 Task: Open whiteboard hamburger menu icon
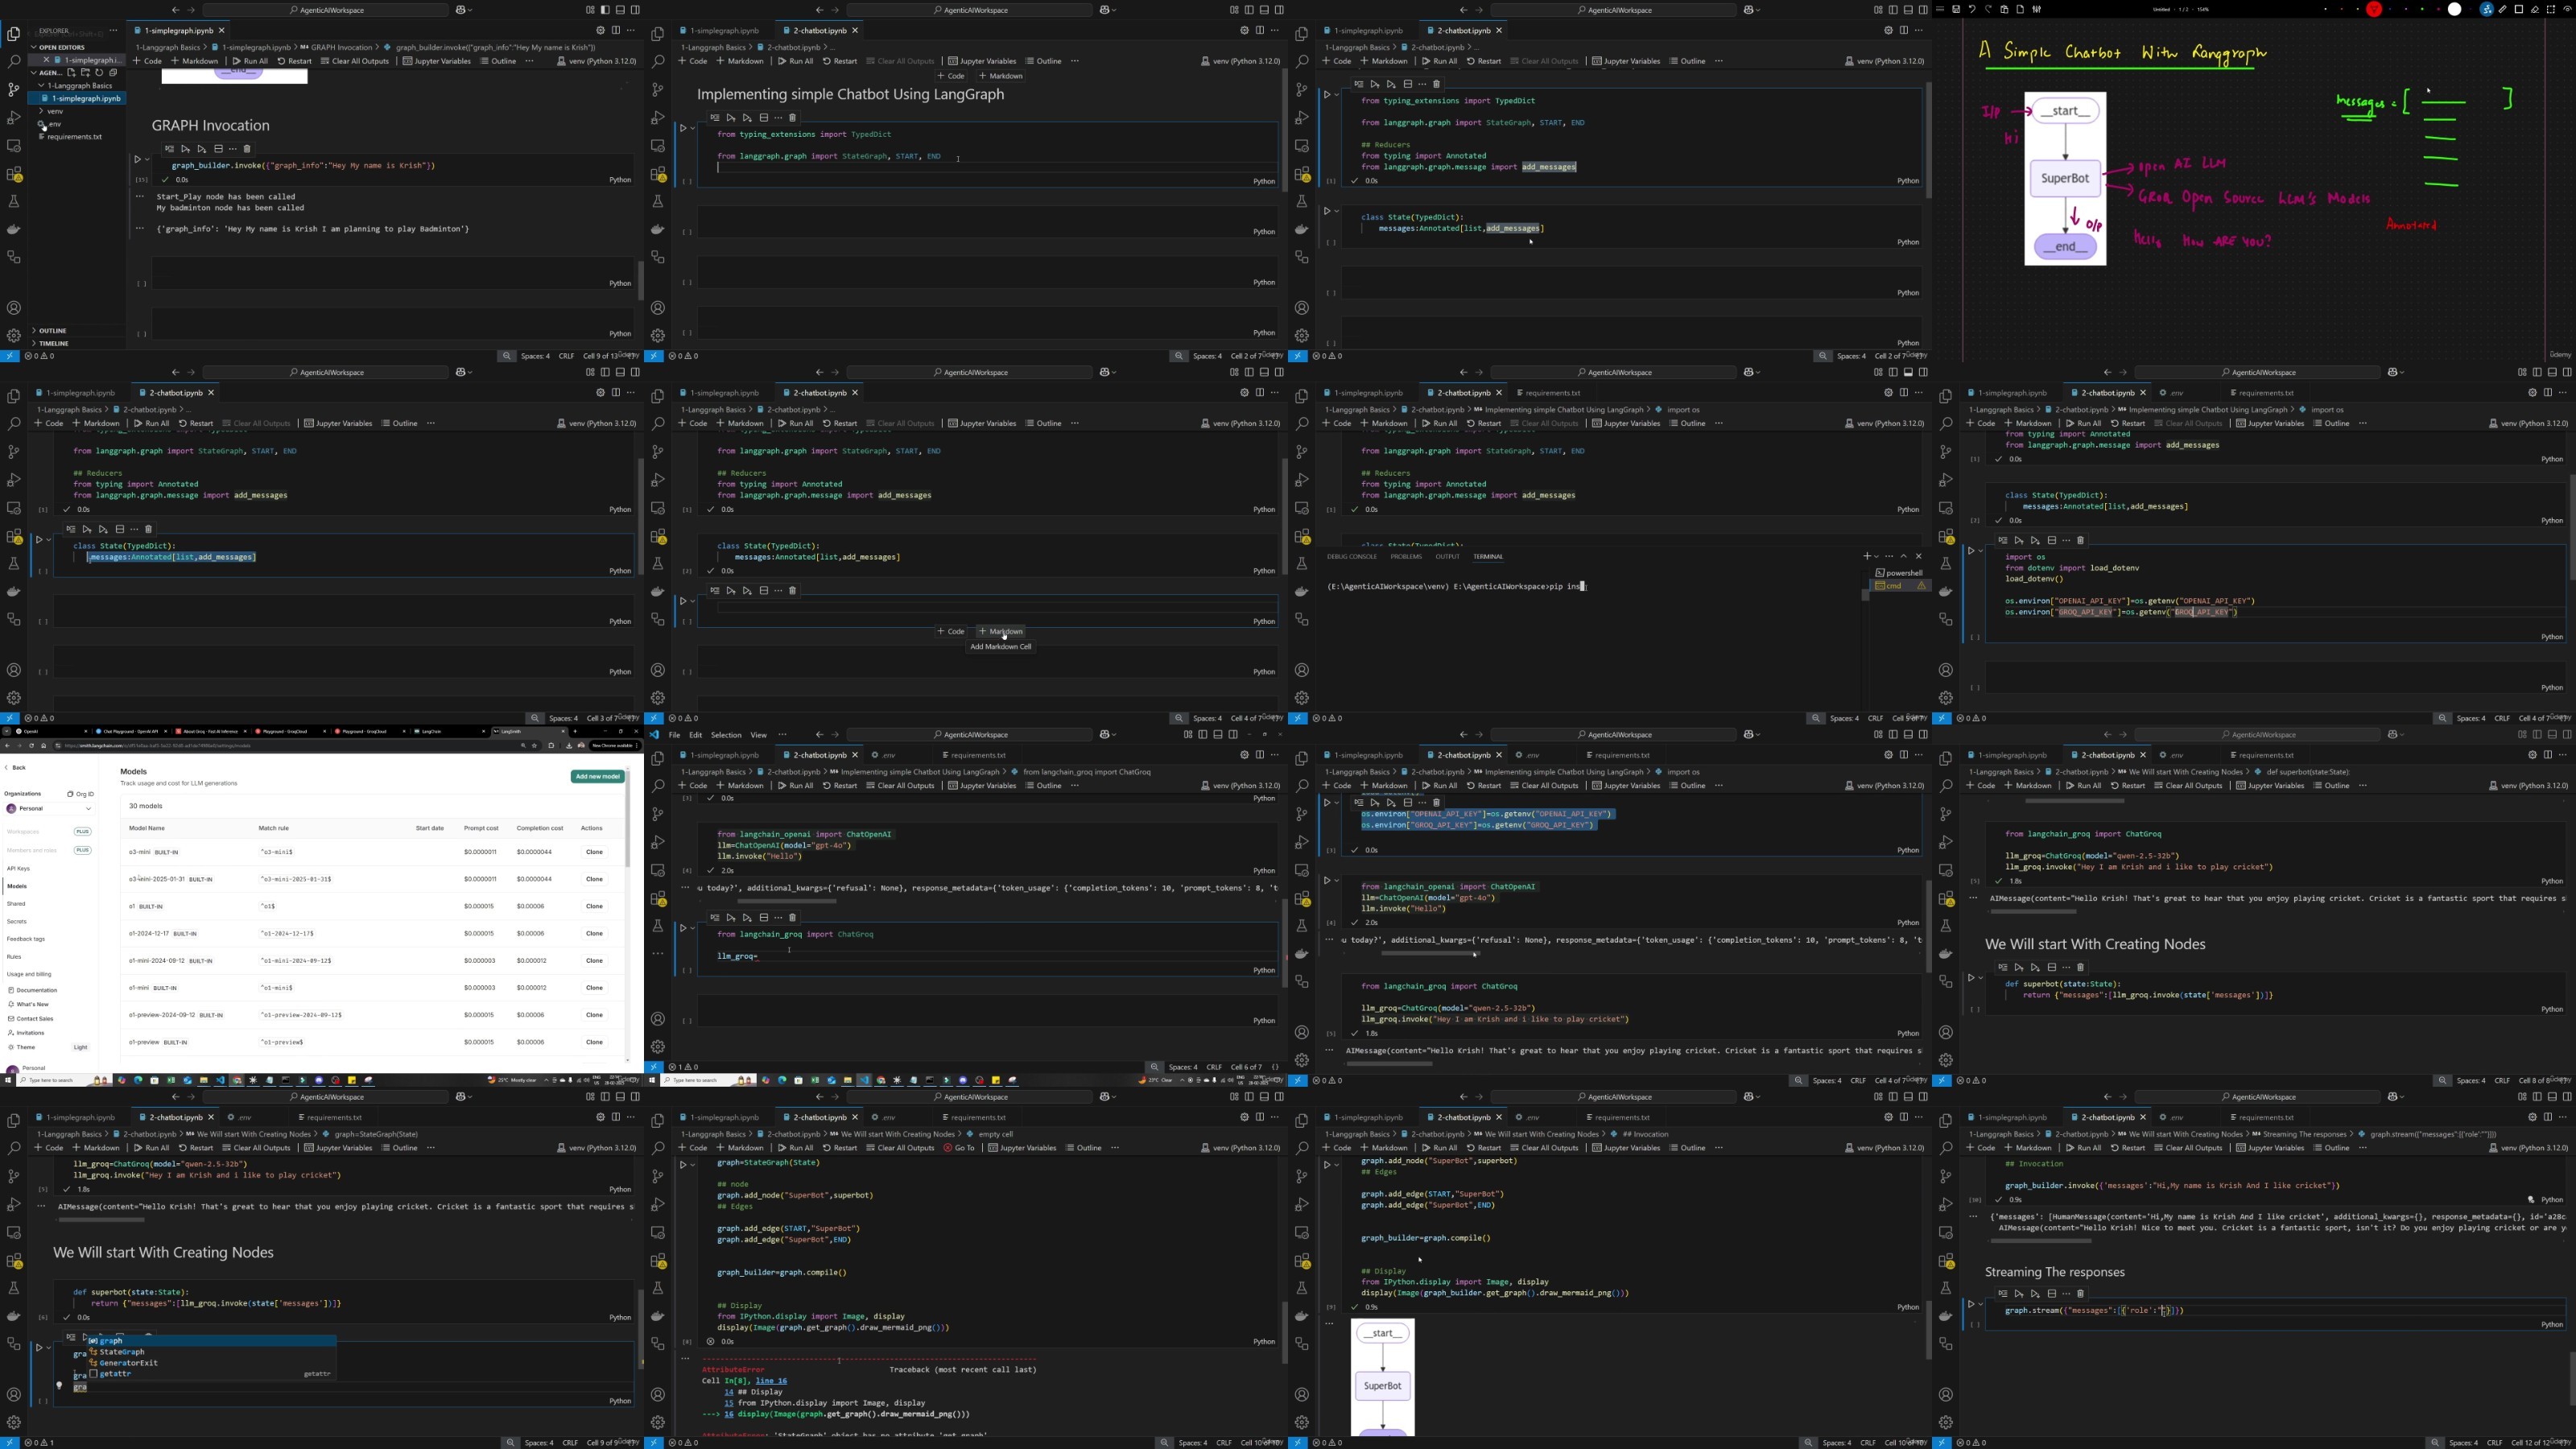[1940, 9]
